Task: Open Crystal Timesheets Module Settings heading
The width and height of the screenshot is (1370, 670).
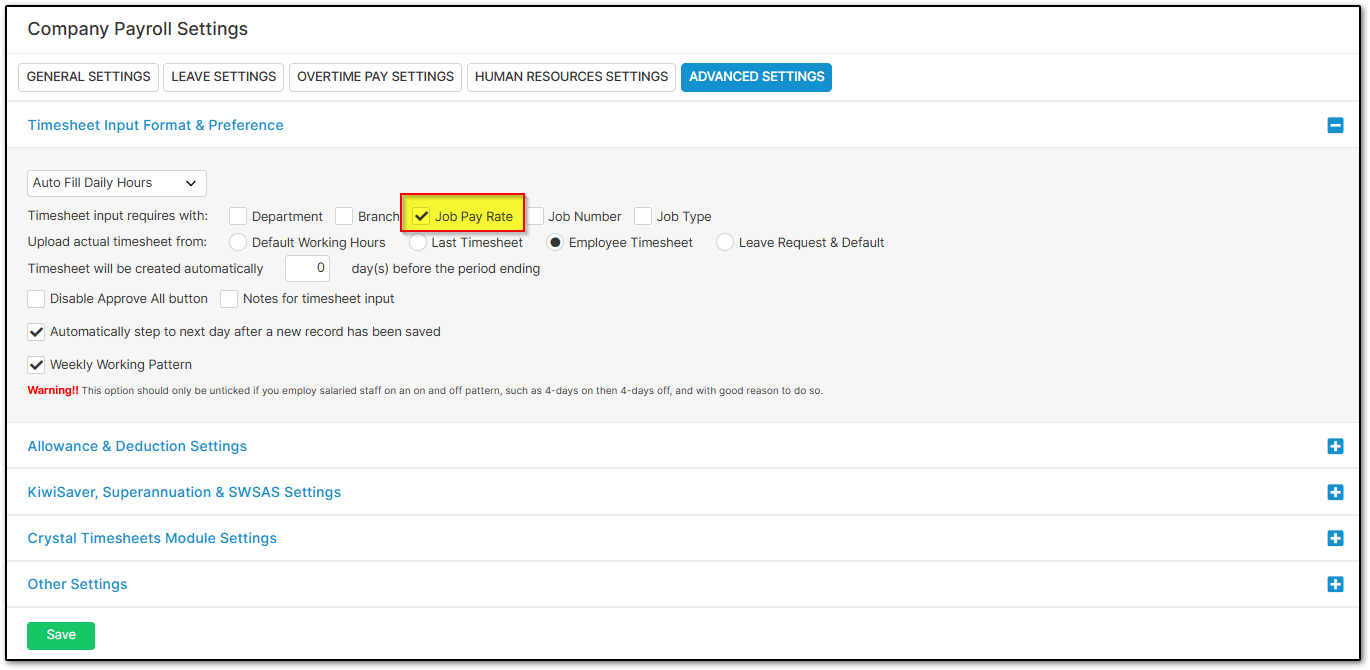Action: coord(152,538)
